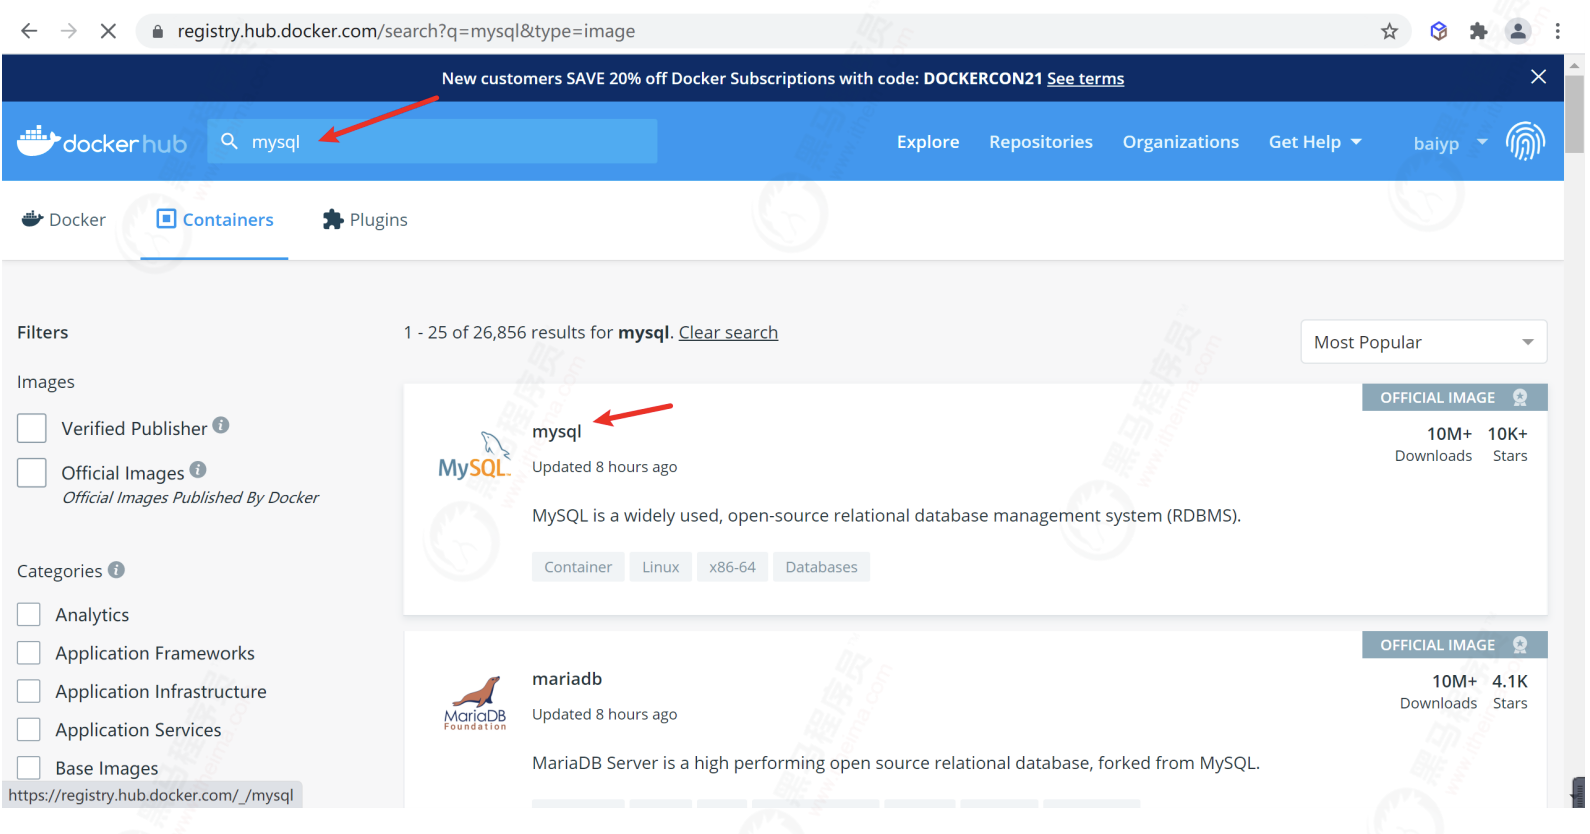Image resolution: width=1590 pixels, height=834 pixels.
Task: Go back to the previous page
Action: [29, 31]
